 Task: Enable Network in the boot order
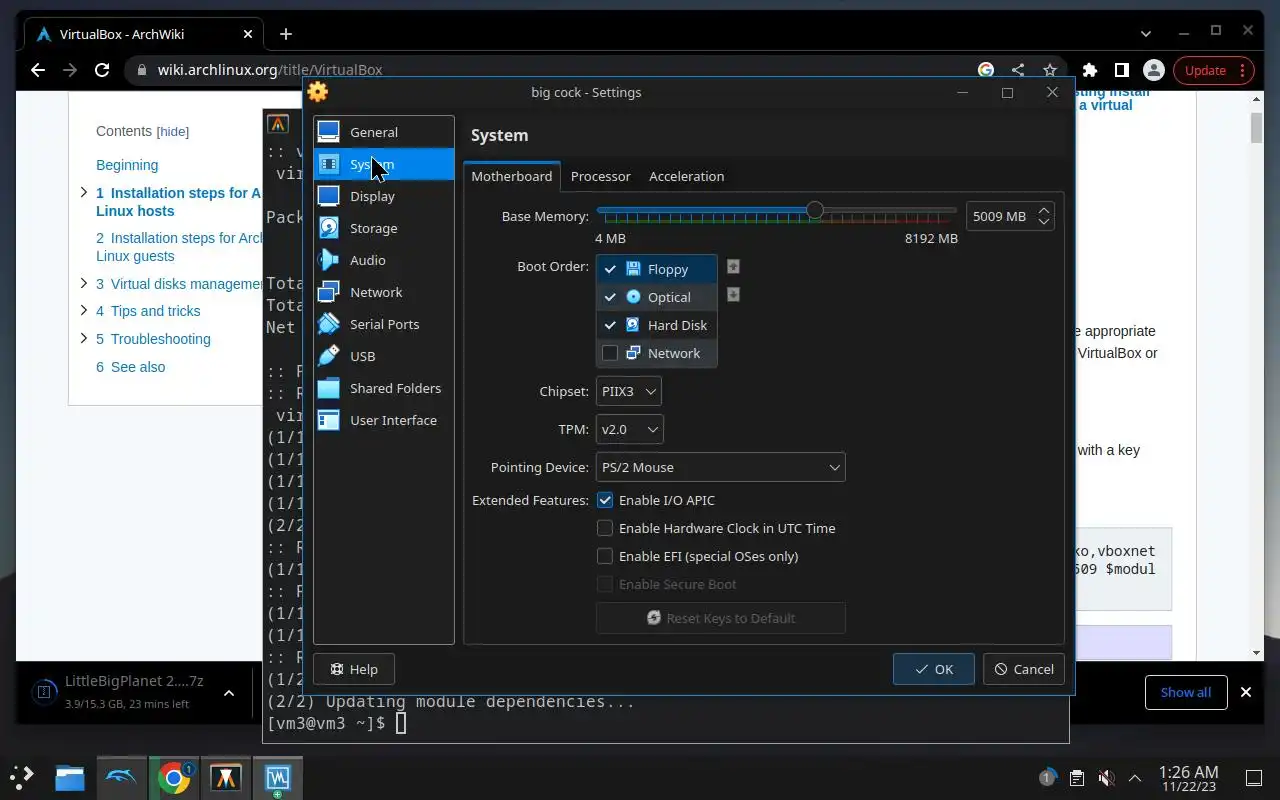point(610,353)
